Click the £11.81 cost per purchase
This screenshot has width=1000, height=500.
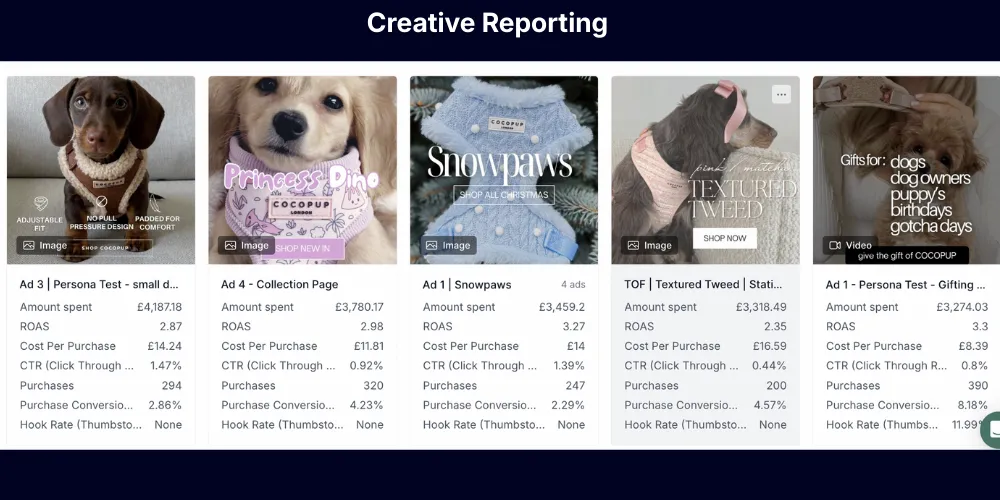(369, 346)
